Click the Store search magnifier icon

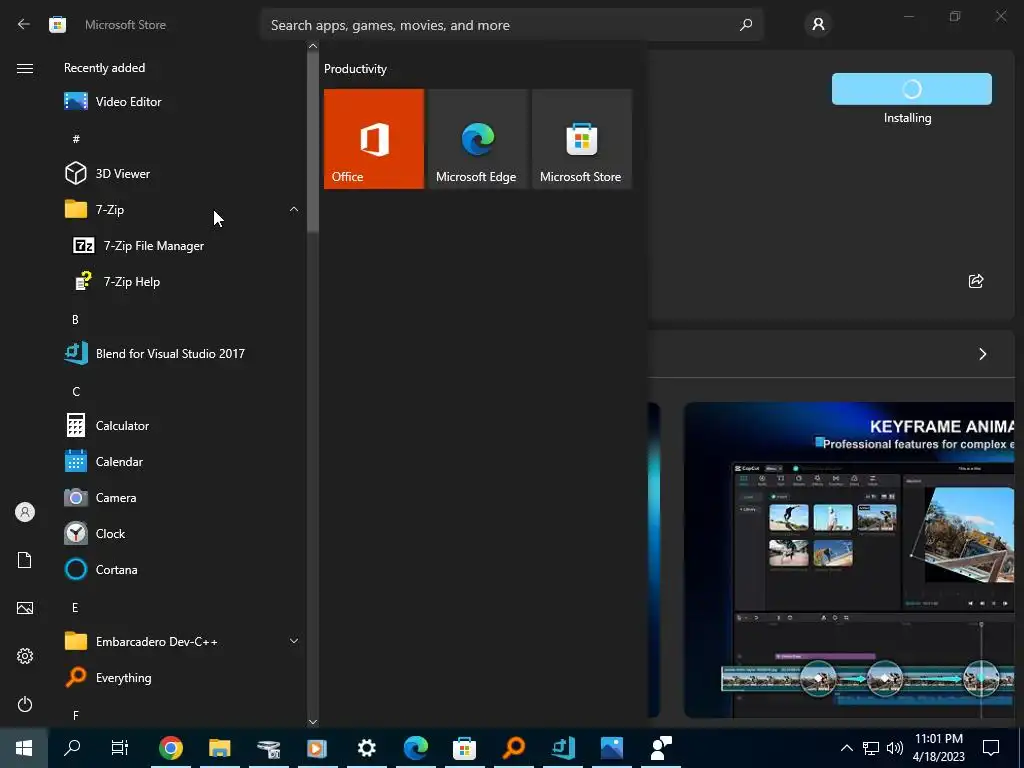(x=746, y=25)
